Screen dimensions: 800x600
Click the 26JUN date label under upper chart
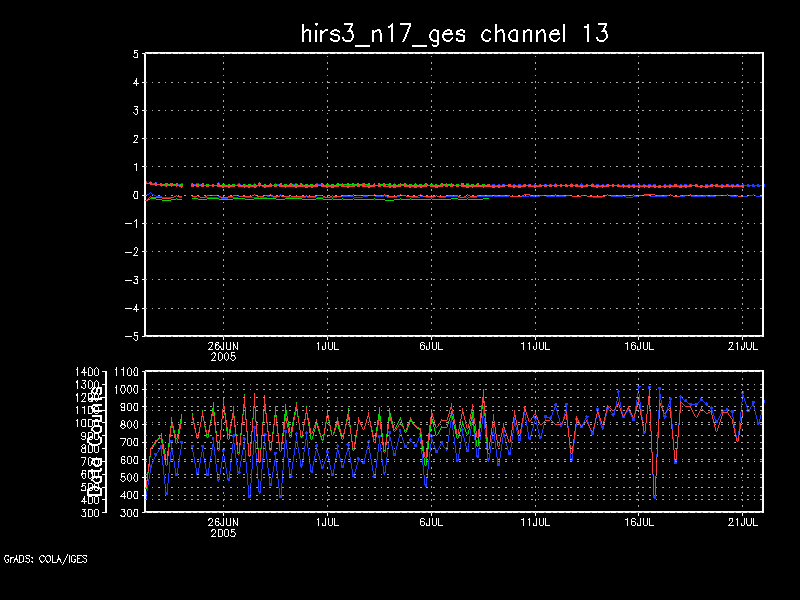[222, 345]
